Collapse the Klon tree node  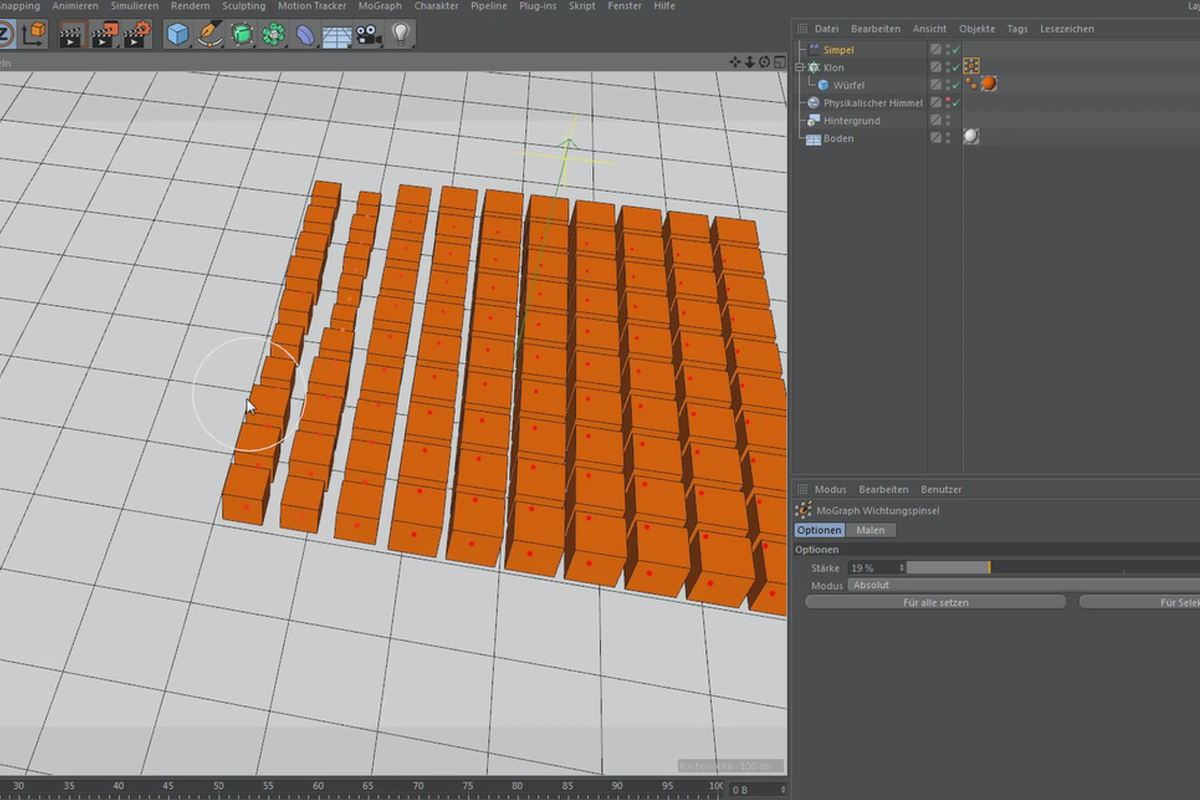pyautogui.click(x=799, y=67)
